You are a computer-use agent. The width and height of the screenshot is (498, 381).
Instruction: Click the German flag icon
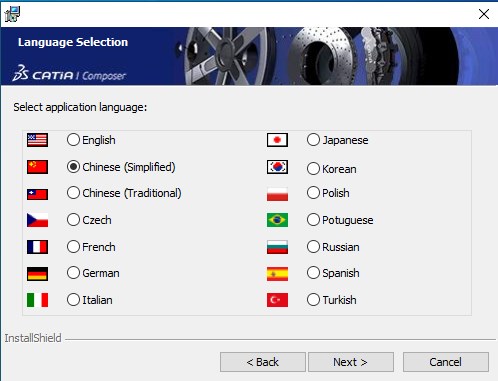tap(37, 274)
